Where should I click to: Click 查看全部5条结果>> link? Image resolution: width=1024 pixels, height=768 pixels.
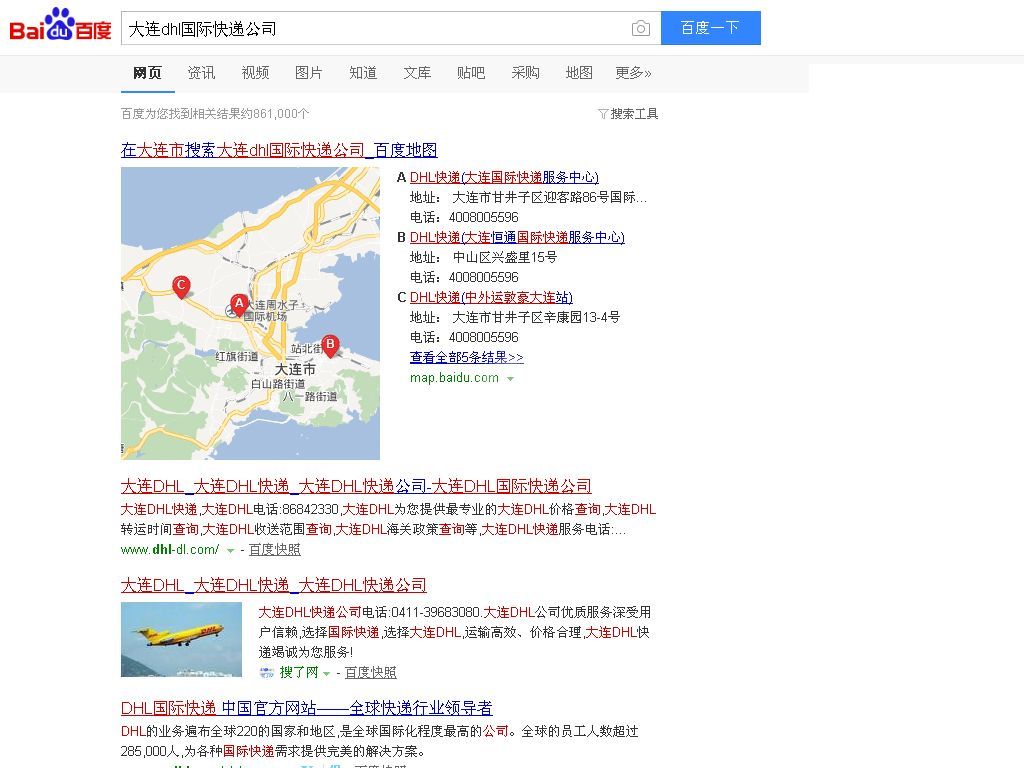click(x=467, y=357)
